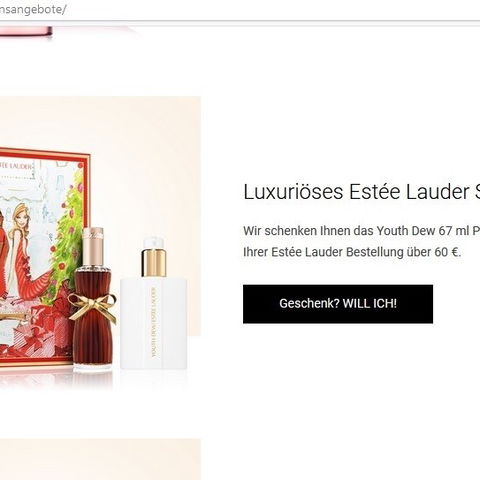480x480 pixels.
Task: Open the illustrated Estée Lauder gift box image
Action: (44, 257)
